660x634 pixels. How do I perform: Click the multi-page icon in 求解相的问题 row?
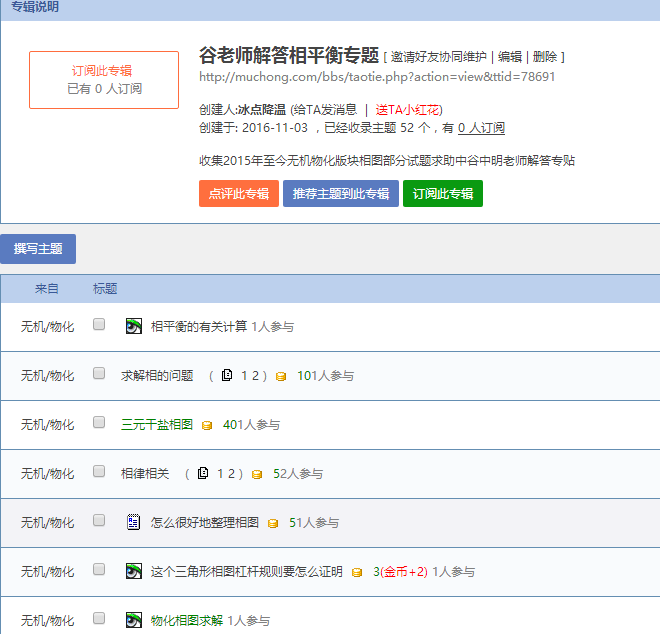[227, 375]
